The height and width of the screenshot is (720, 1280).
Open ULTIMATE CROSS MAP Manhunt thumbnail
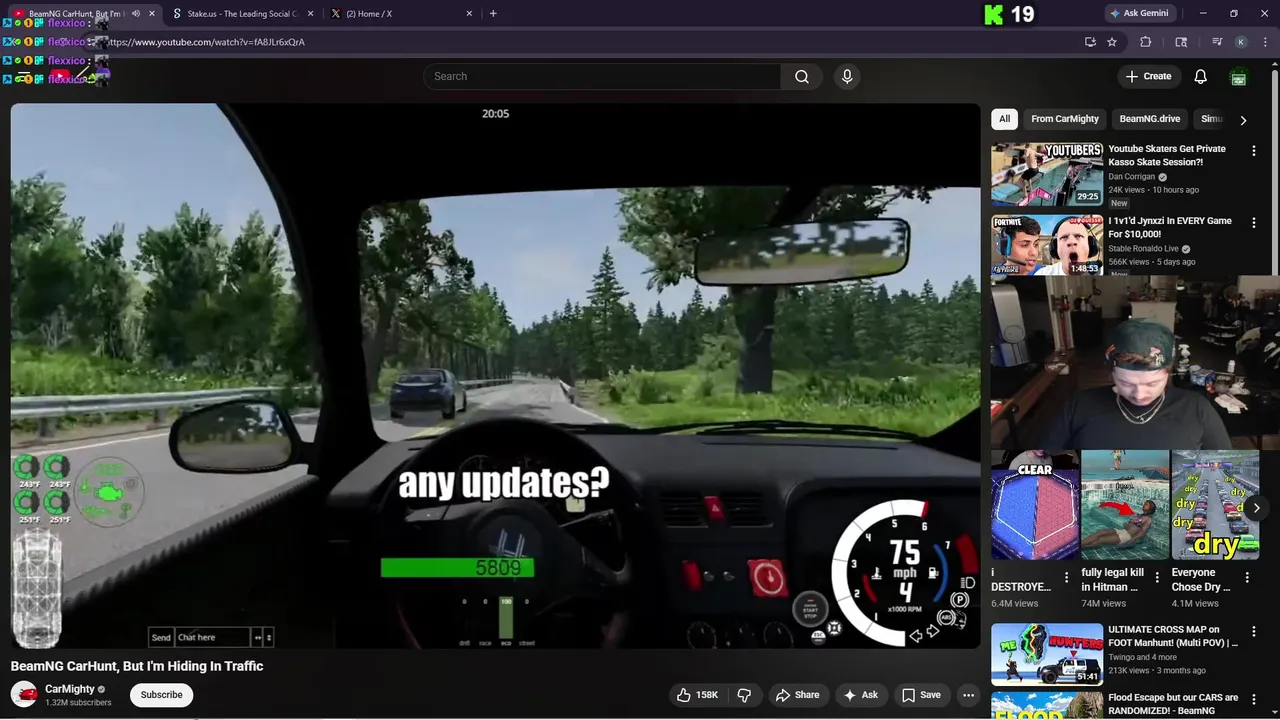(x=1047, y=654)
